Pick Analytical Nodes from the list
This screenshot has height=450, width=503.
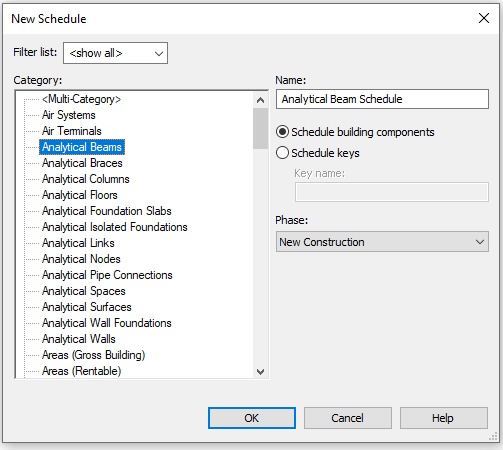(x=81, y=259)
